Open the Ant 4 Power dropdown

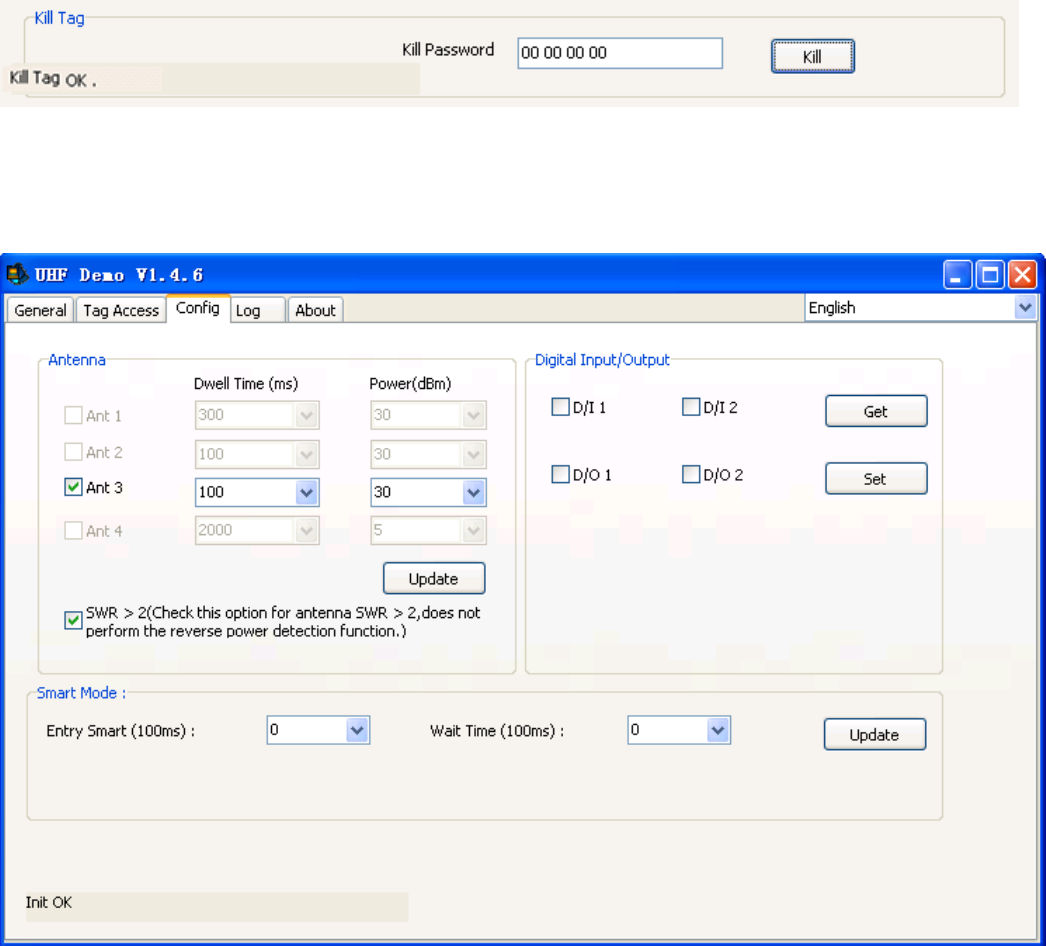[x=474, y=531]
